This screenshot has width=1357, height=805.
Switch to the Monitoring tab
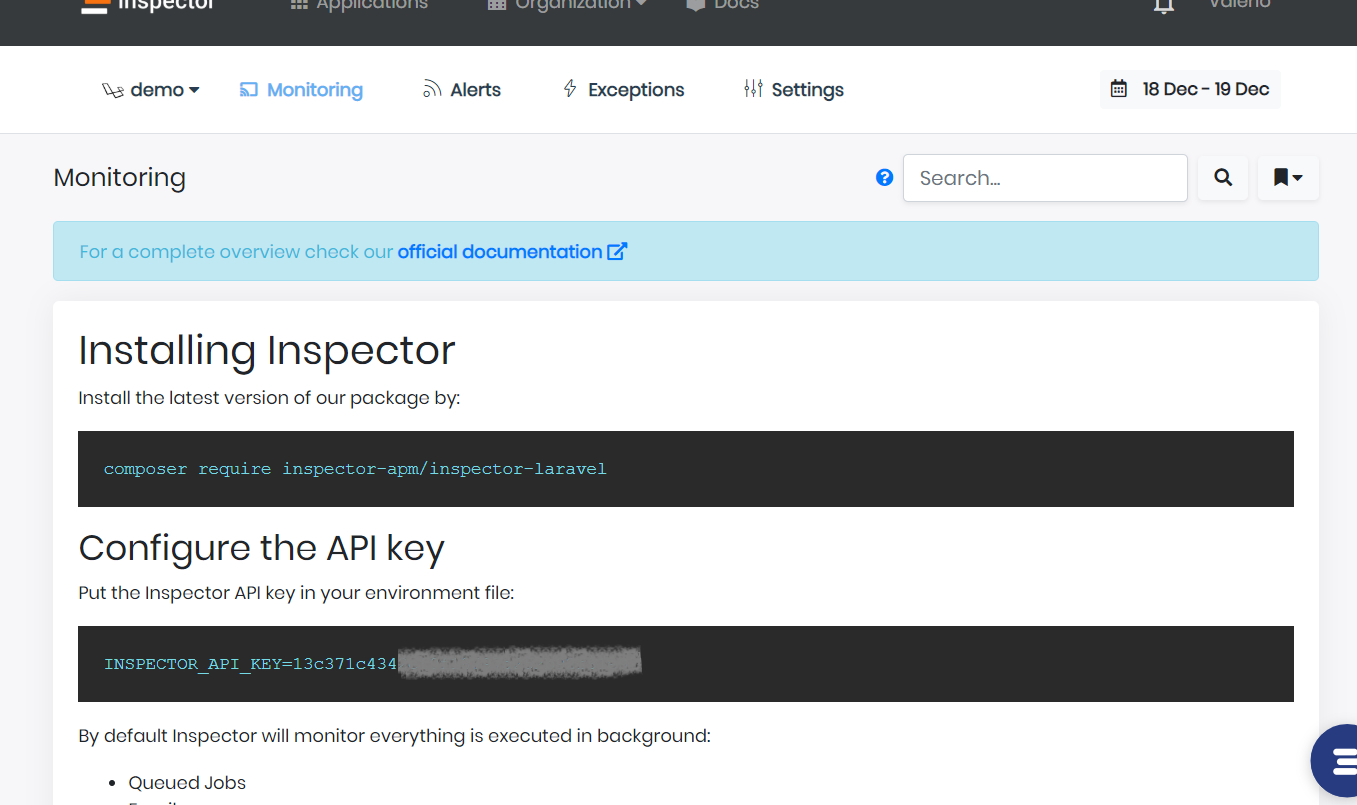[301, 90]
